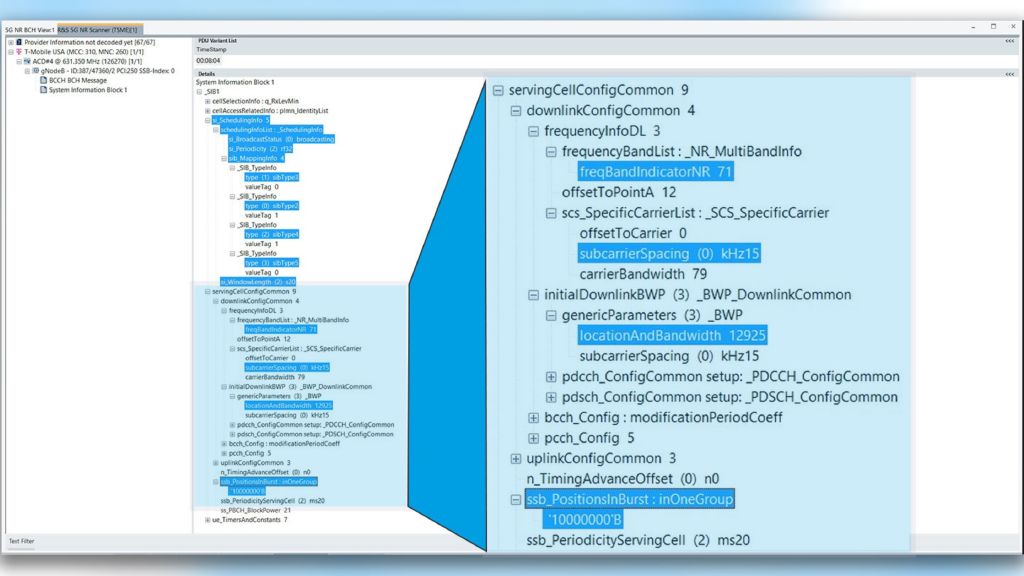Collapse PDU Variant List panel chevrons

pyautogui.click(x=1009, y=42)
